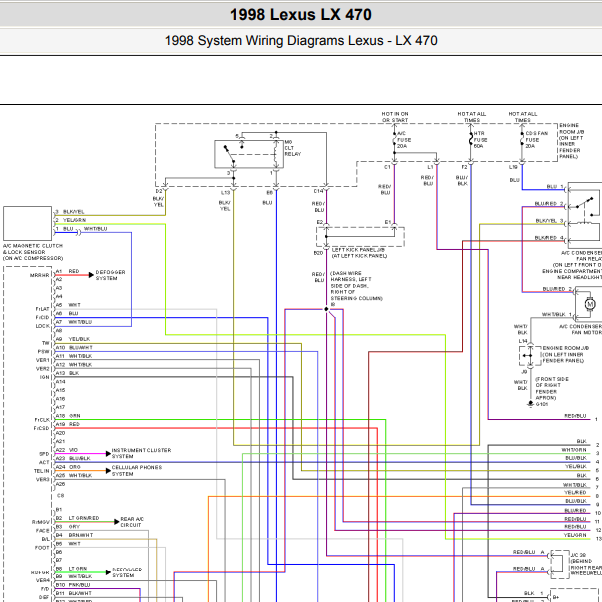Click the motor symbol of condenser fan
The image size is (602, 602).
click(x=590, y=304)
